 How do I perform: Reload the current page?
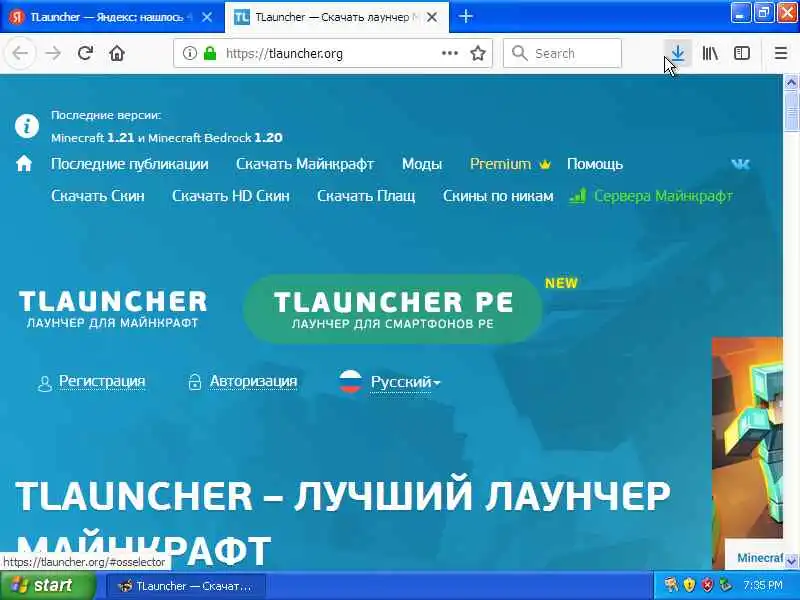85,53
